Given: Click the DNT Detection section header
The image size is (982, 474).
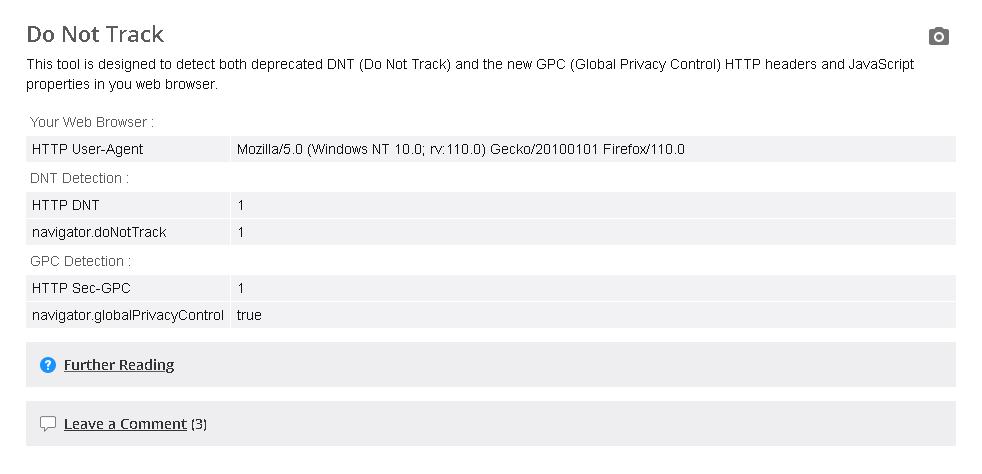Looking at the screenshot, I should [x=80, y=178].
